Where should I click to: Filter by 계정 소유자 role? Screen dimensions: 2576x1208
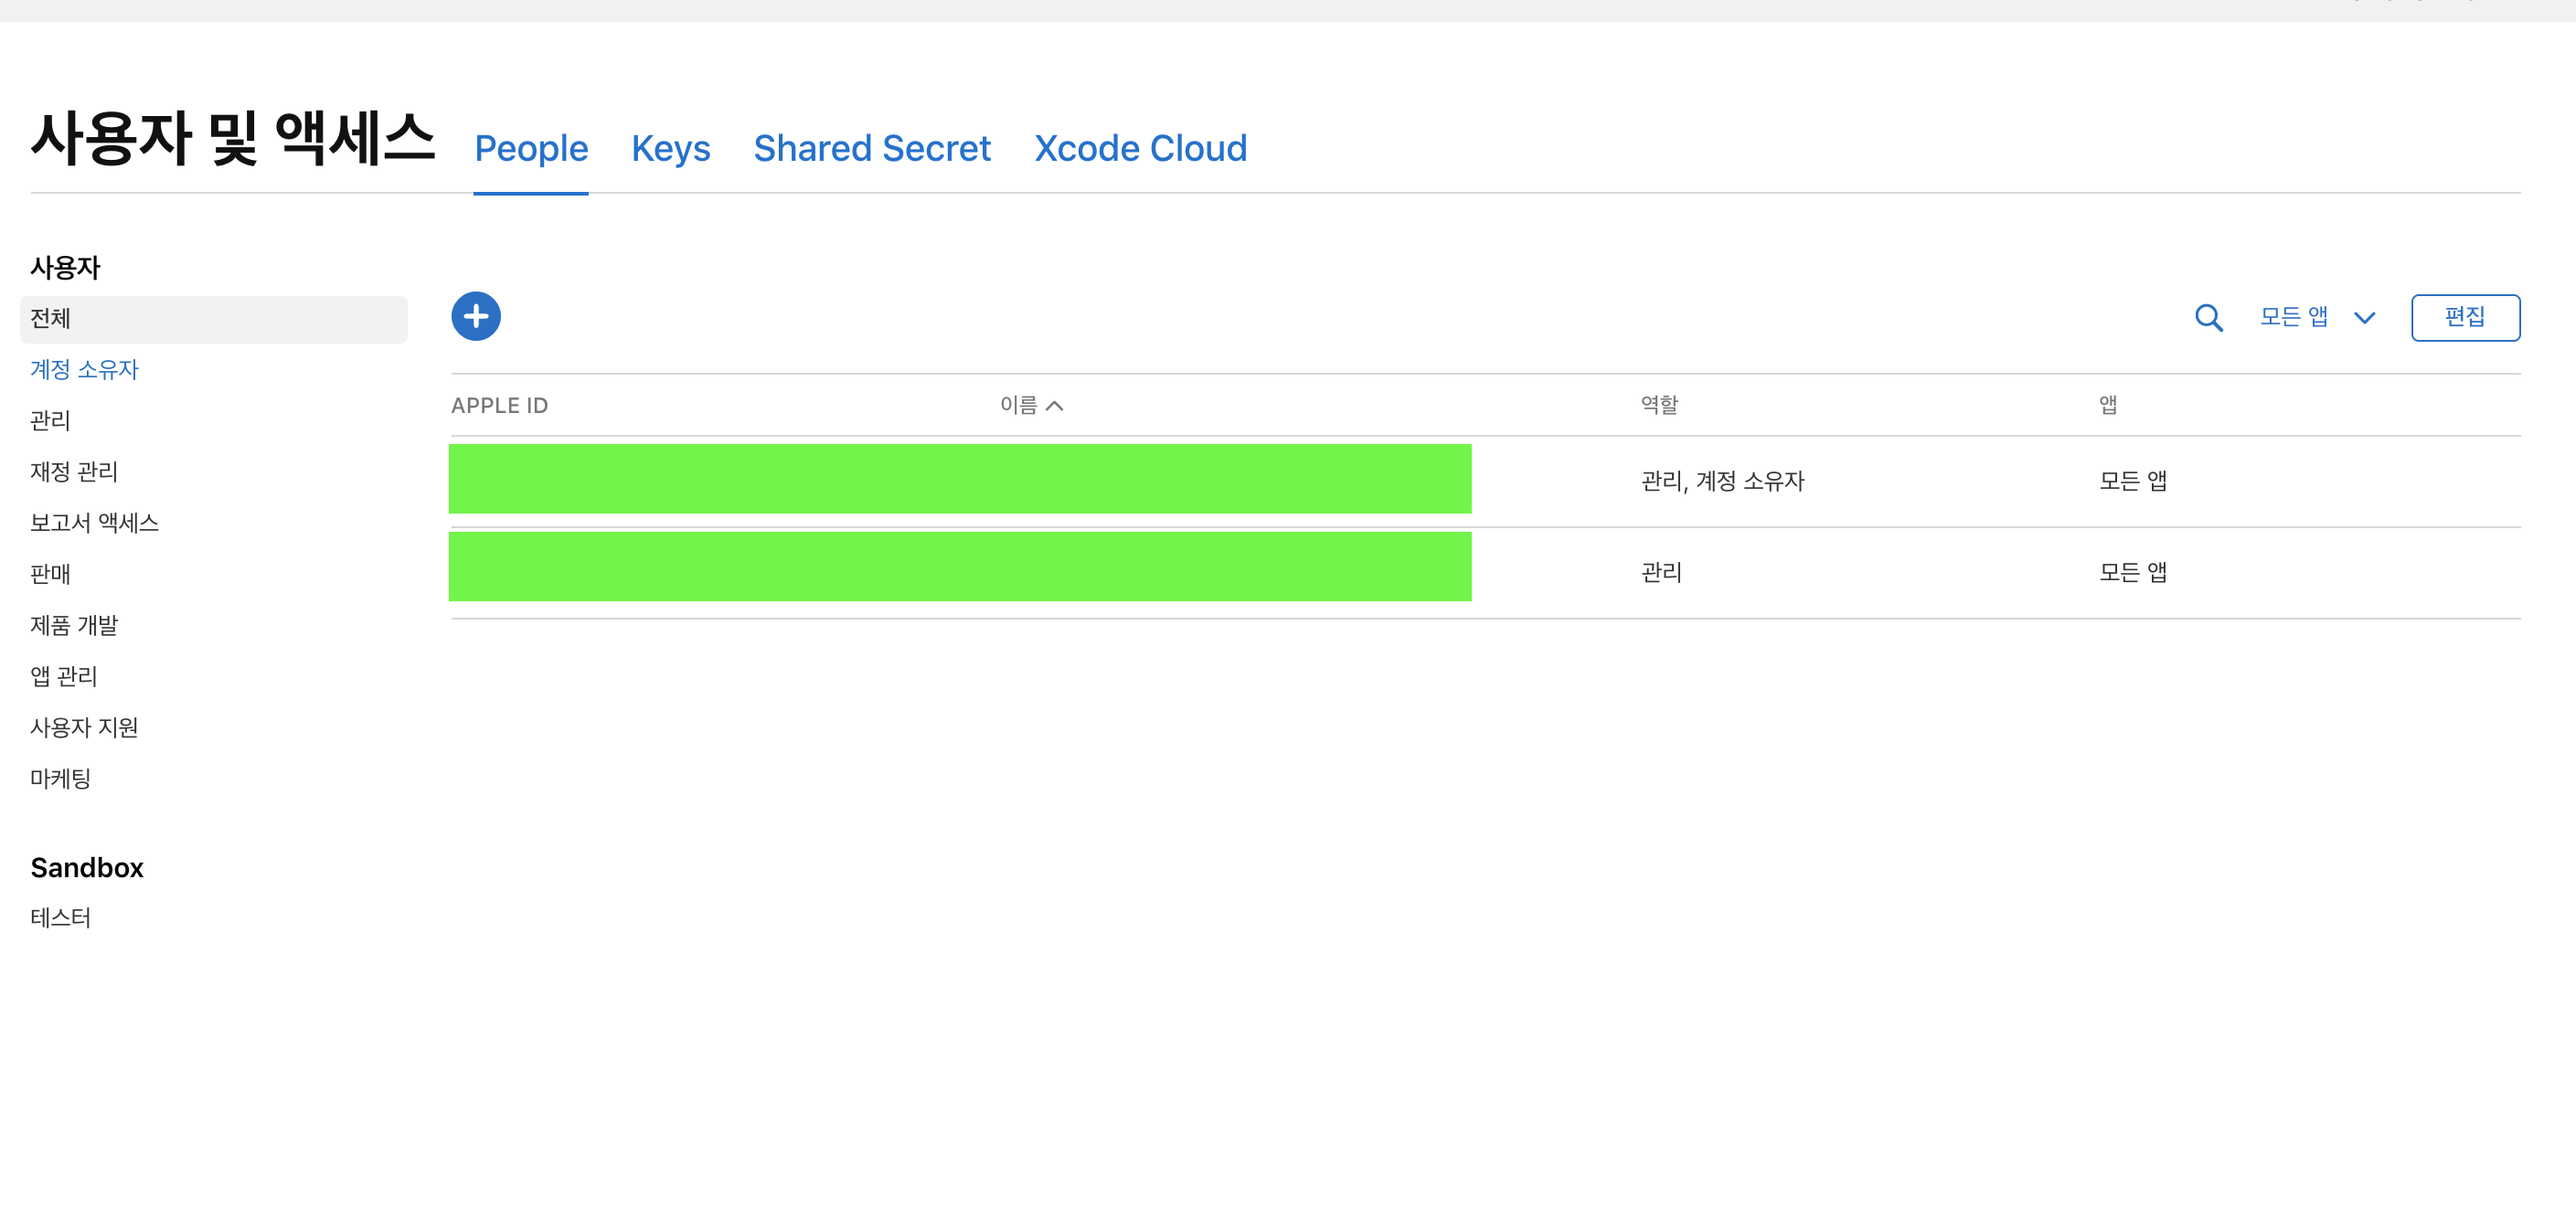click(x=84, y=370)
